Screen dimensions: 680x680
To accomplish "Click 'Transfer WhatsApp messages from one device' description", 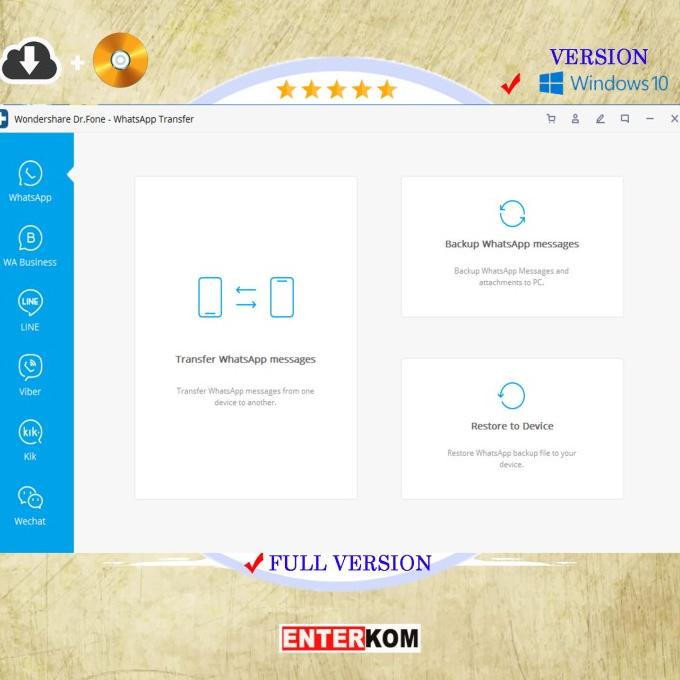I will [245, 396].
